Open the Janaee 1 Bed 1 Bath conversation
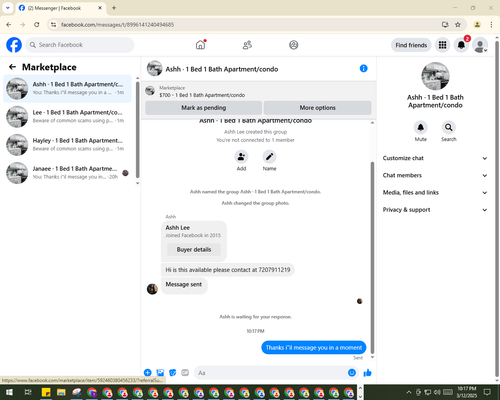 click(68, 173)
